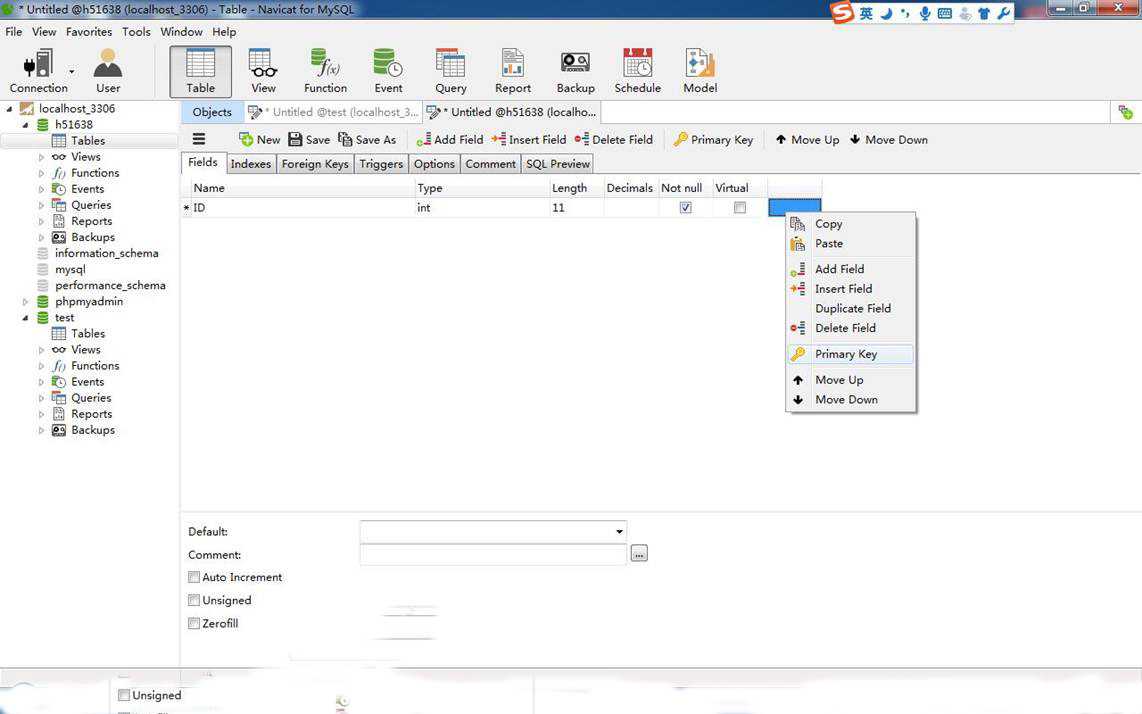Screen dimensions: 1142x714
Task: Open the Window menu in the menu bar
Action: (x=181, y=32)
